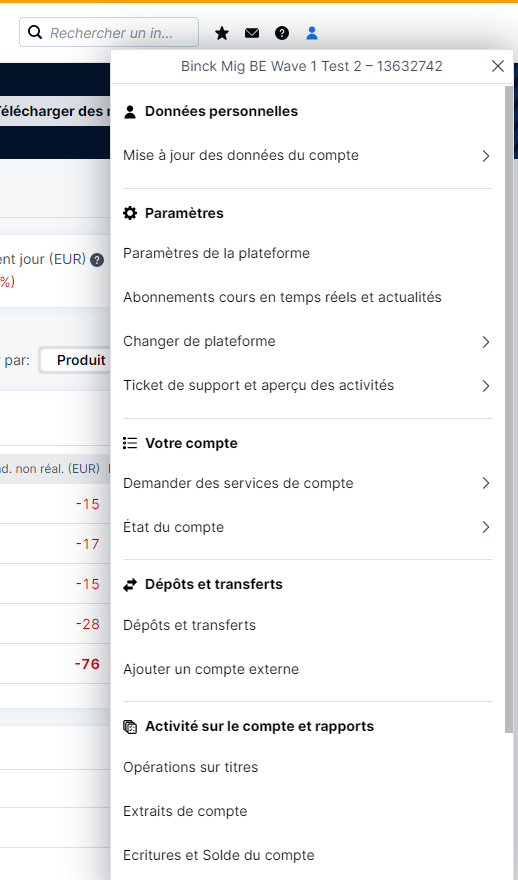Open Demander des services de compte

[308, 483]
